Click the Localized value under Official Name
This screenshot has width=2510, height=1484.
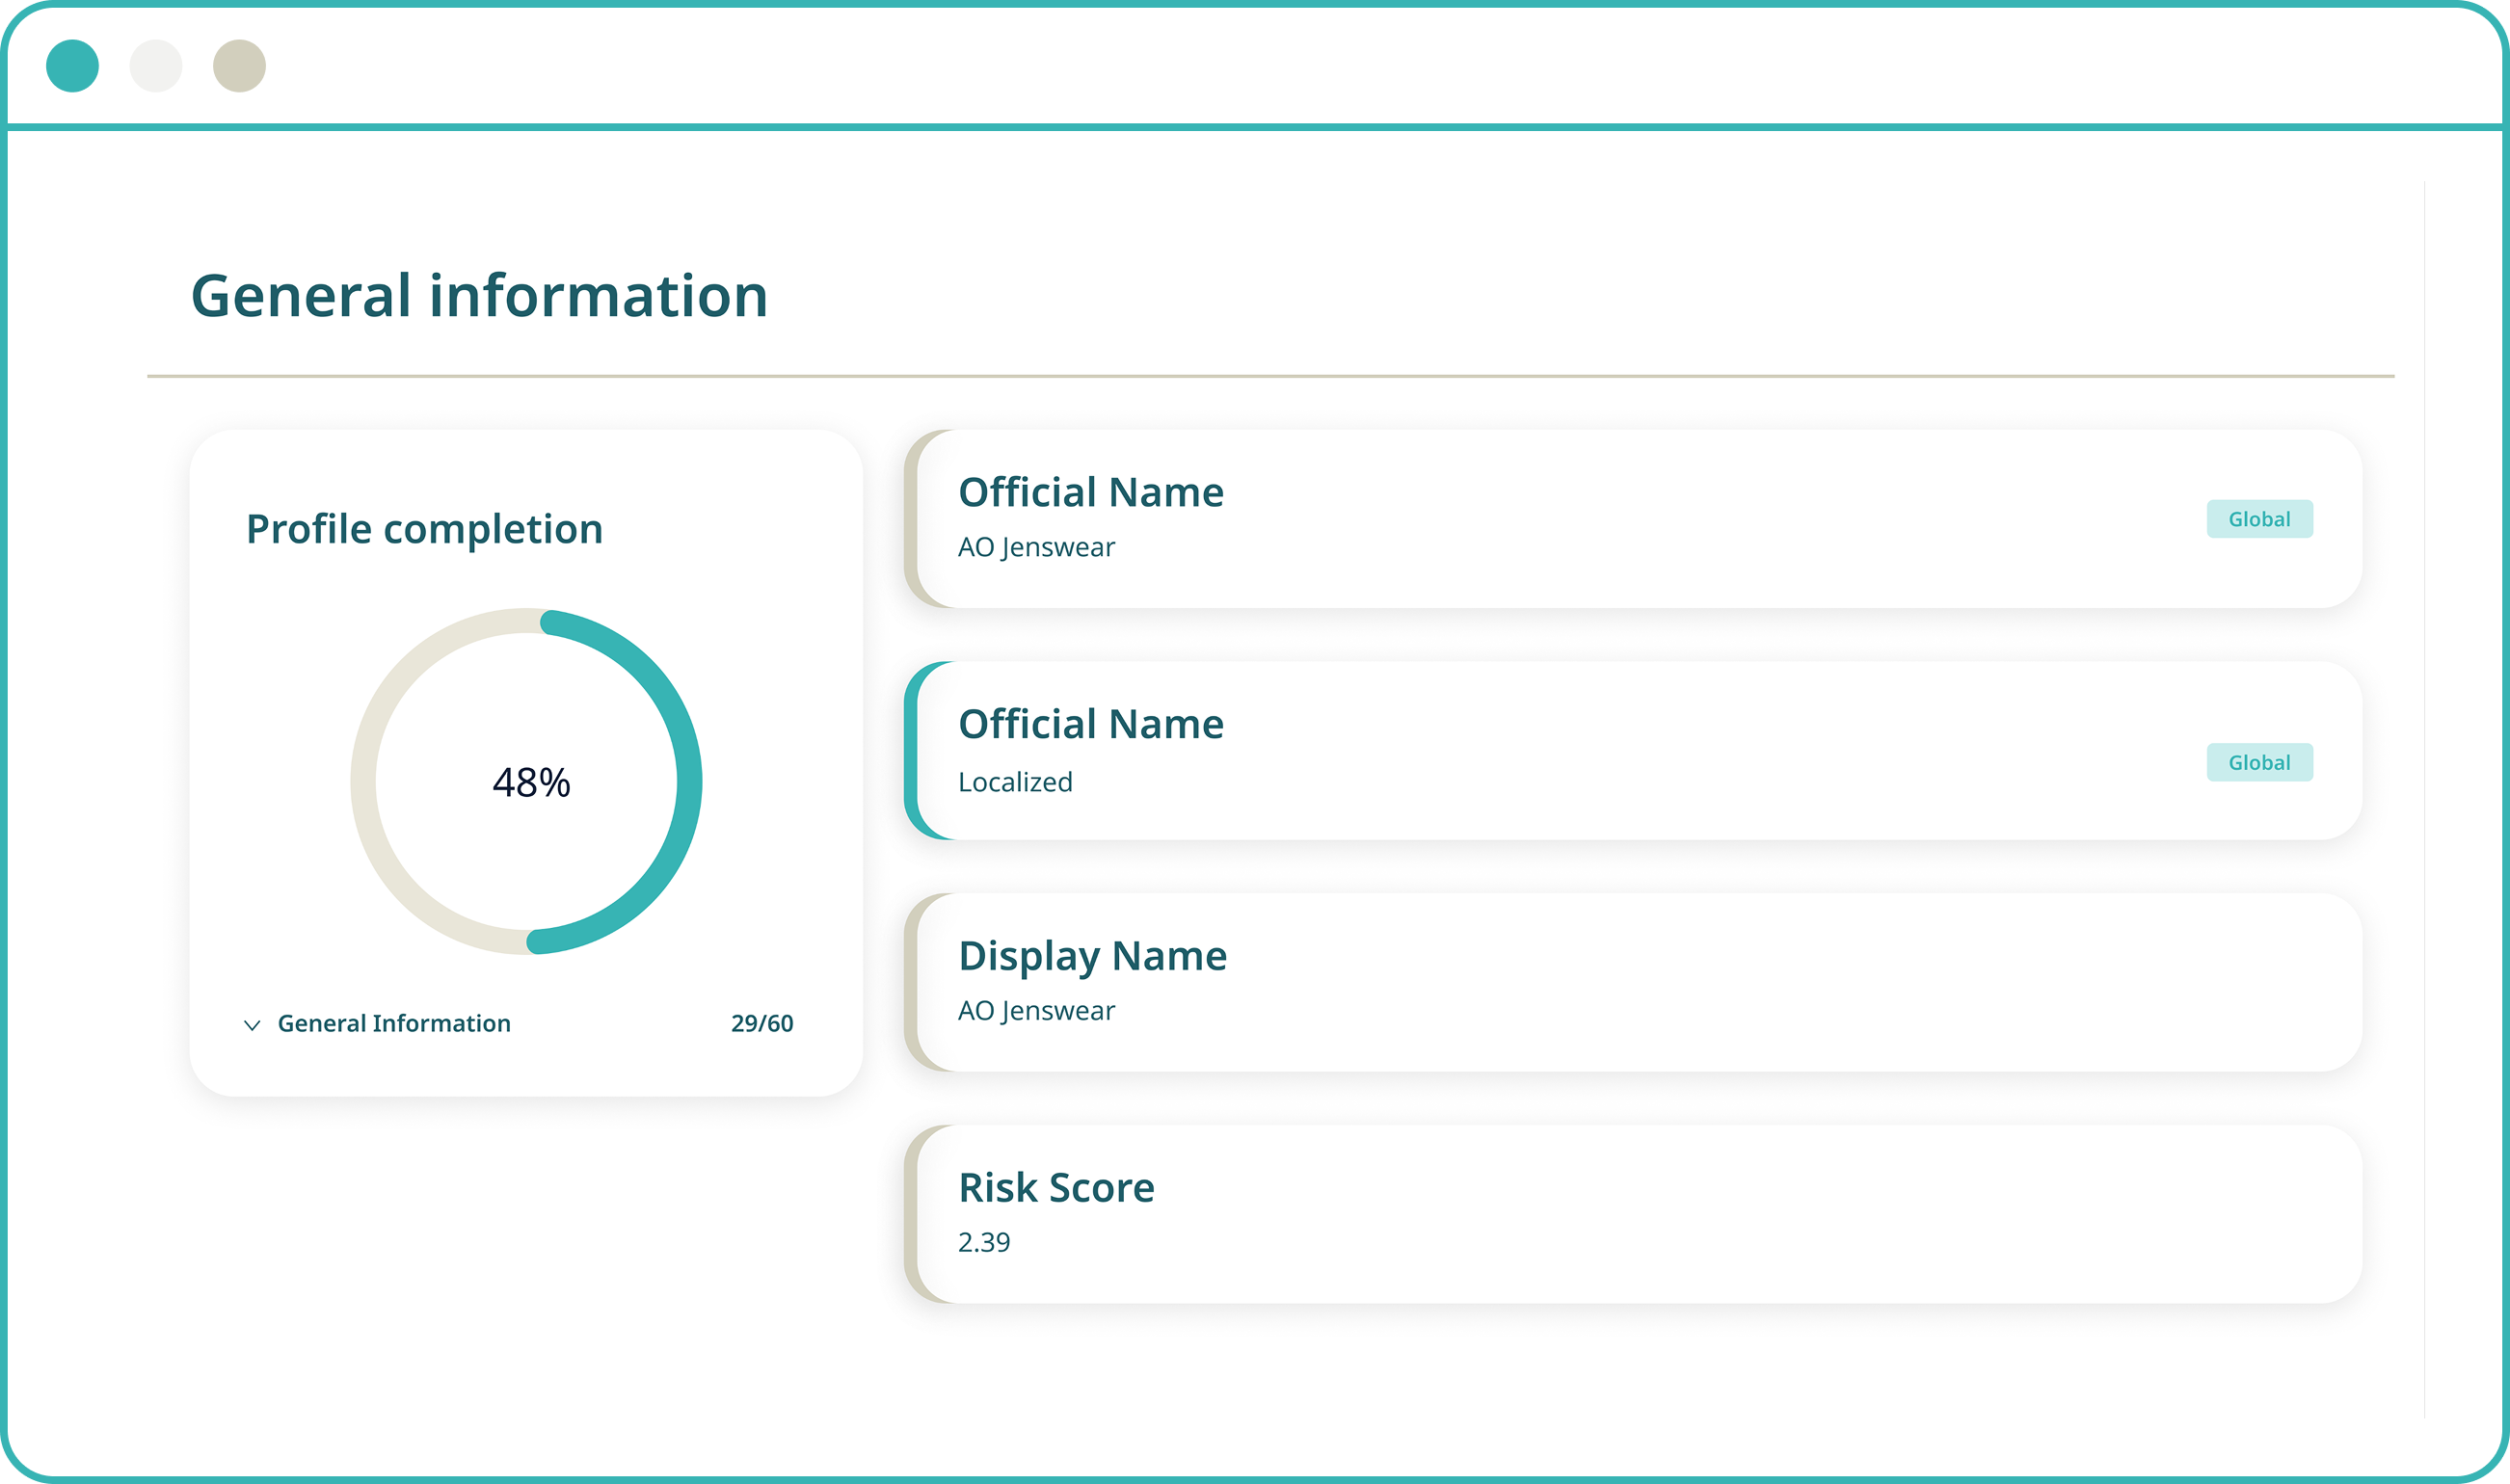(x=1014, y=782)
